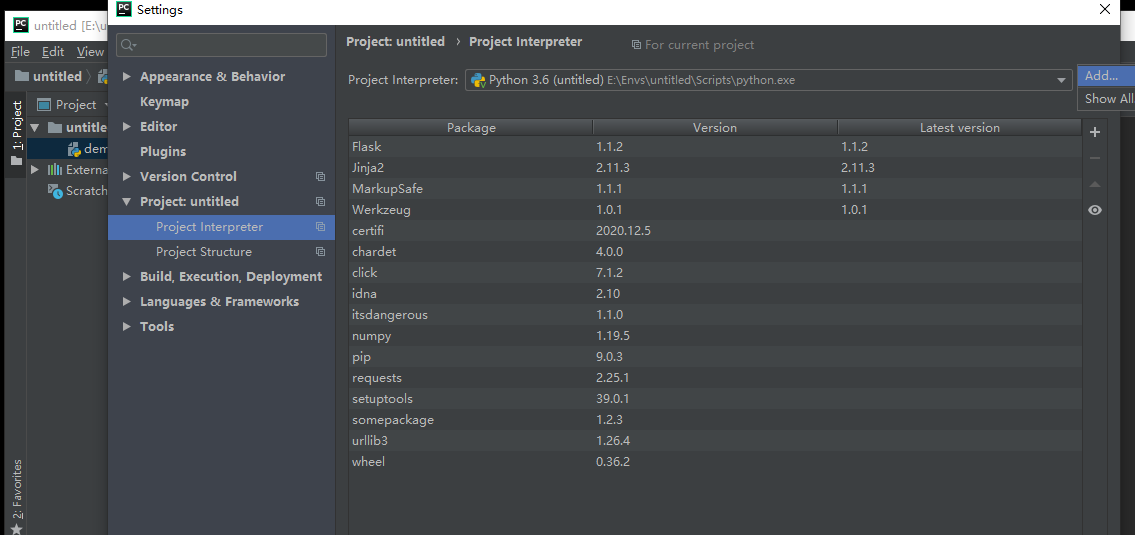1135x535 pixels.
Task: Click the Project view icon in the tool window header
Action: pyautogui.click(x=44, y=105)
